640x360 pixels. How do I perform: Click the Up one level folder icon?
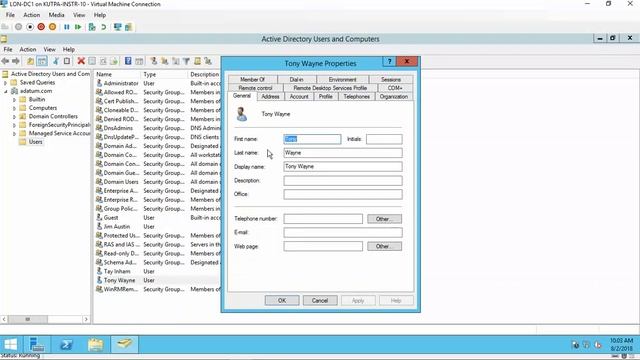[x=30, y=61]
